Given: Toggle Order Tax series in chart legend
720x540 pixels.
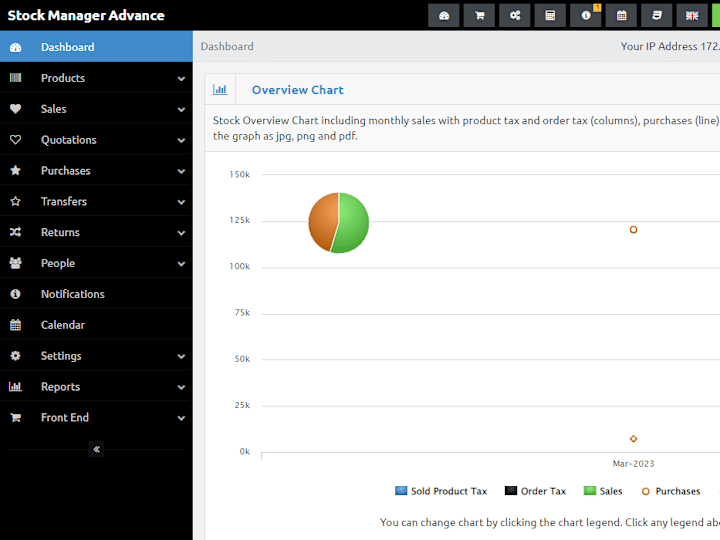Looking at the screenshot, I should coord(535,491).
